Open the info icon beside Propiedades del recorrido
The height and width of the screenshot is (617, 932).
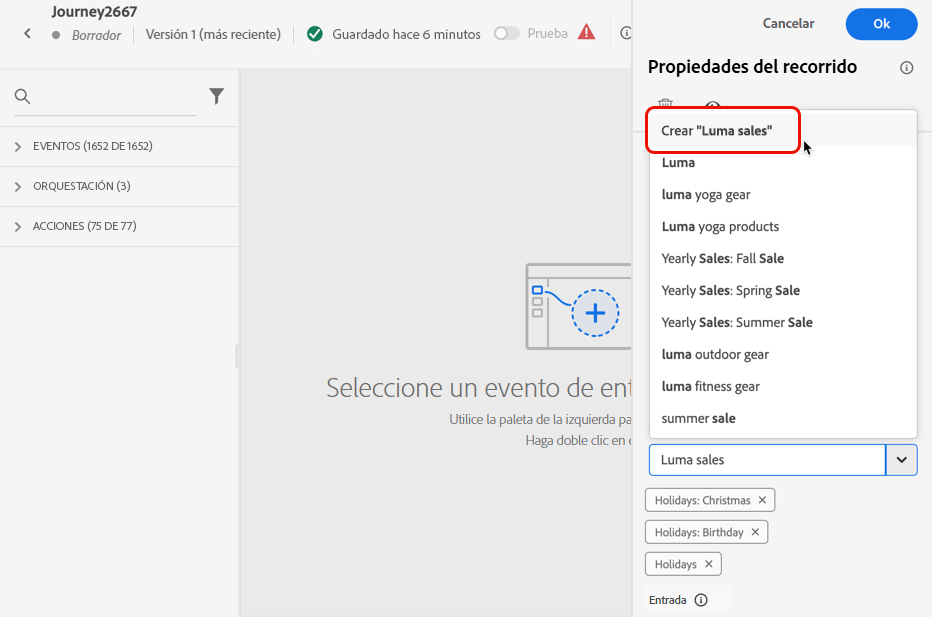click(x=906, y=68)
